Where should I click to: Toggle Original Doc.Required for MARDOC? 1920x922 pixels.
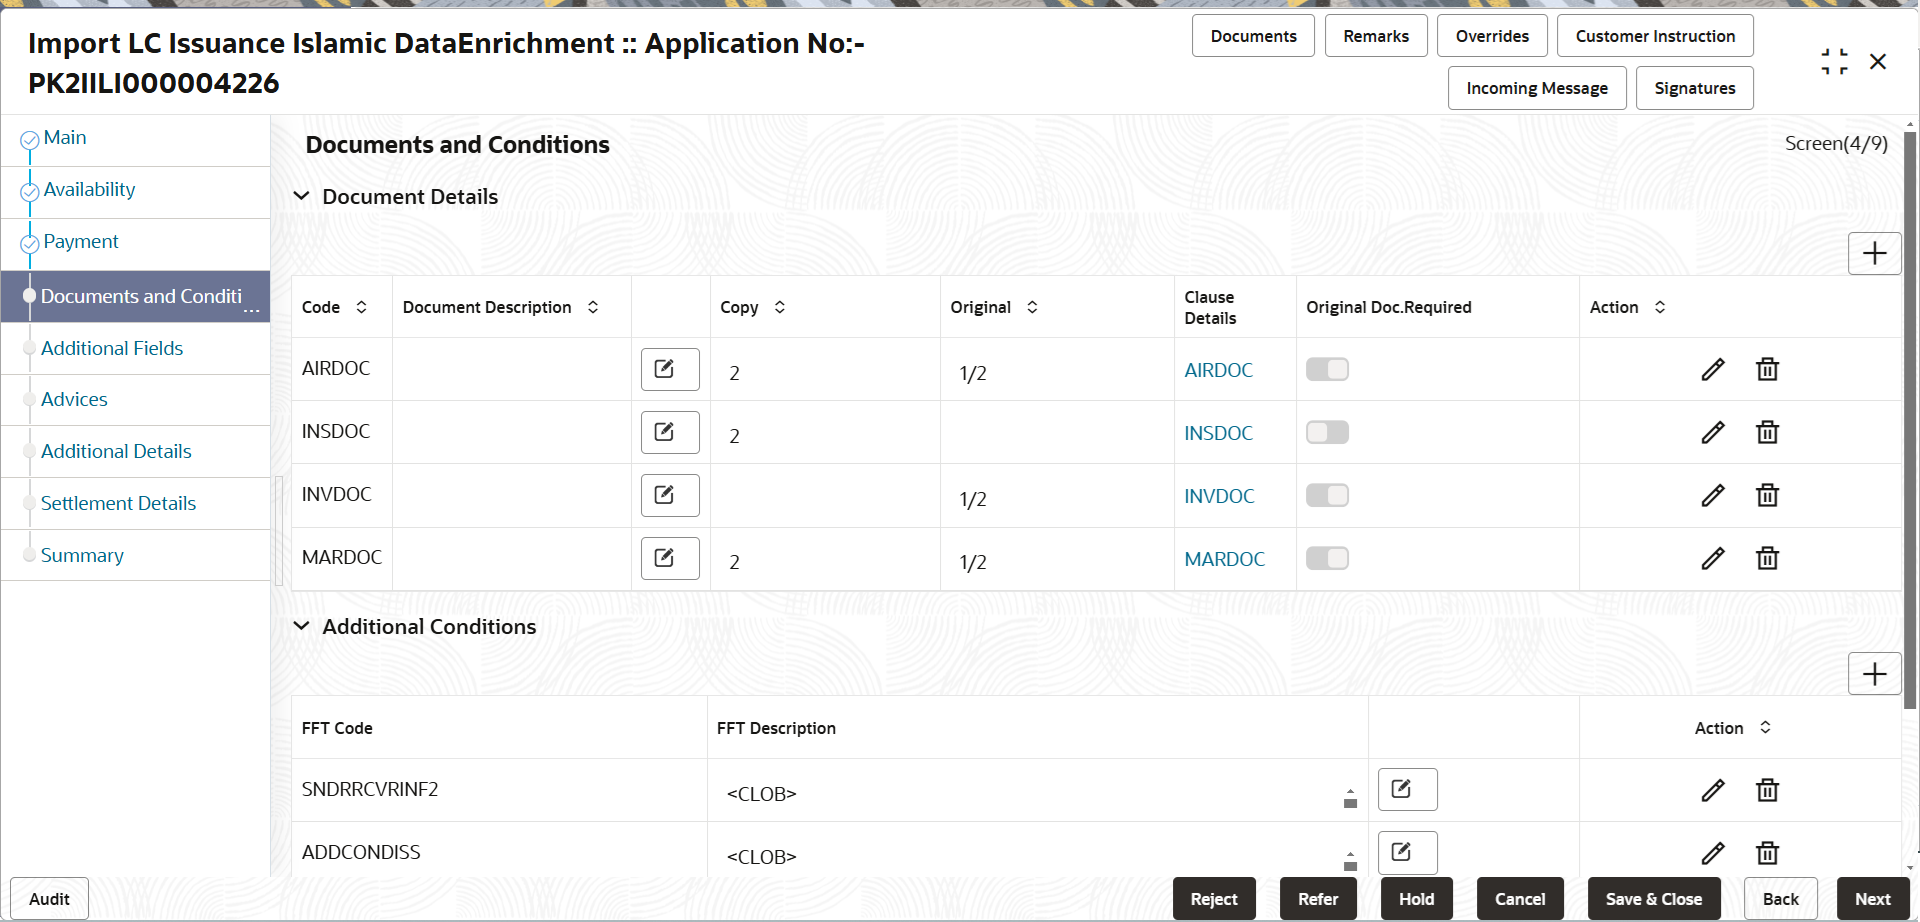[x=1327, y=558]
